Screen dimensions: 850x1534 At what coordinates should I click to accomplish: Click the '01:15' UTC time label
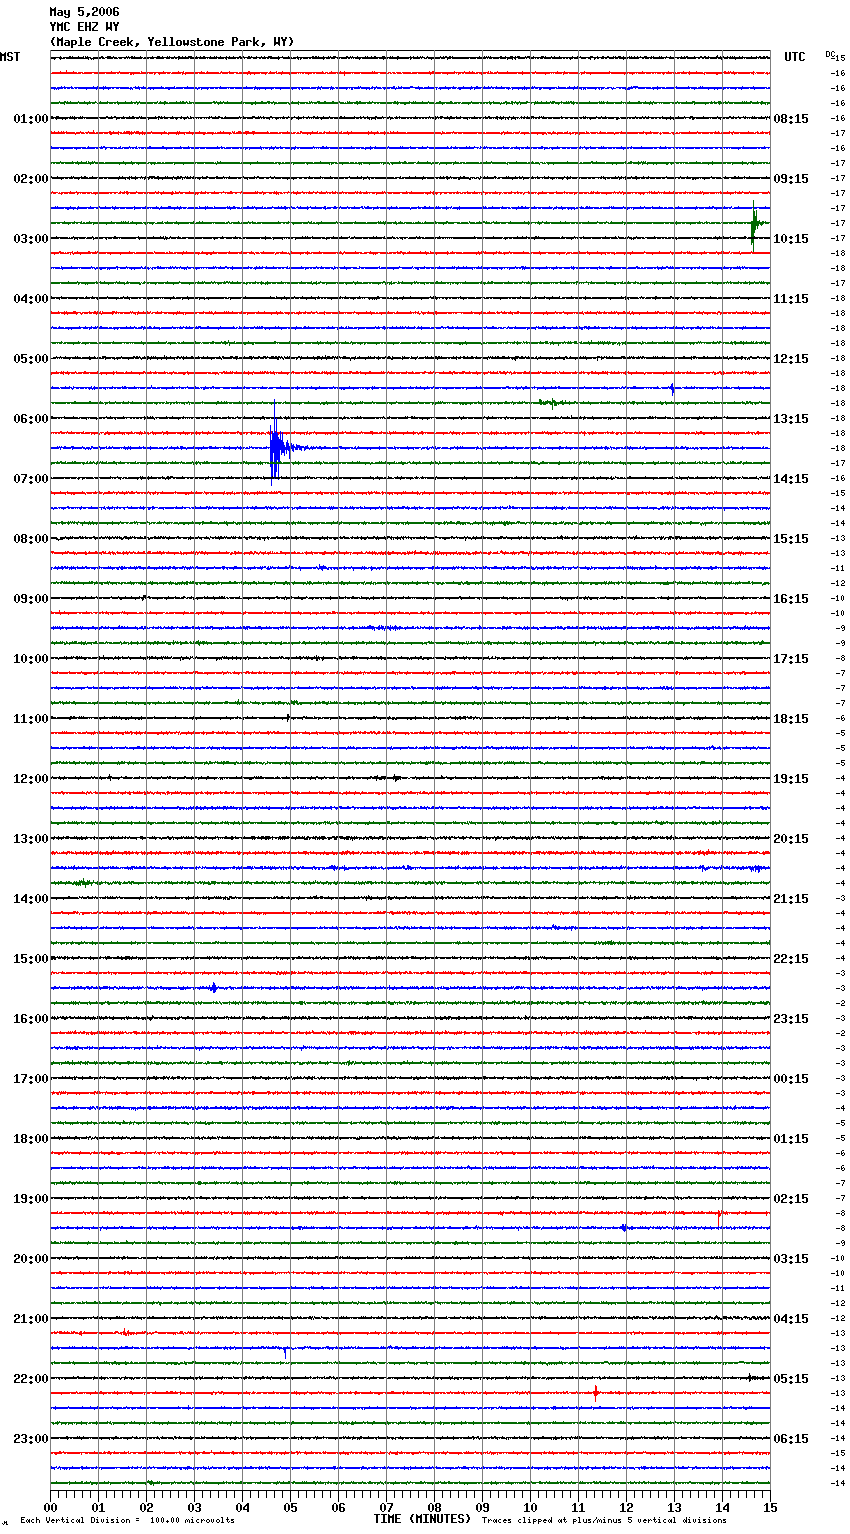click(791, 1139)
